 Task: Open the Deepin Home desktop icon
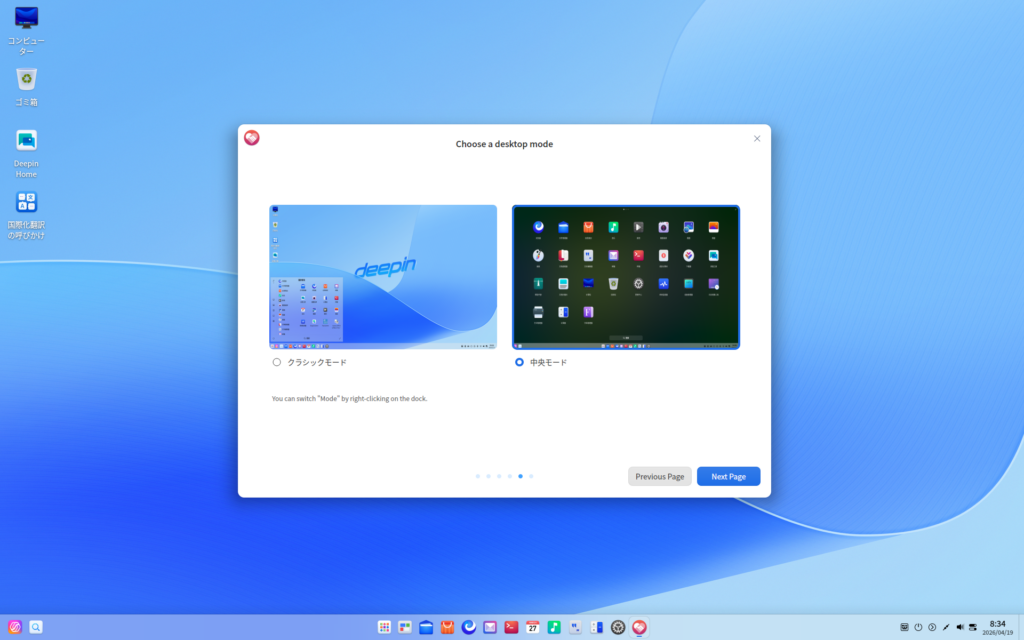point(26,141)
